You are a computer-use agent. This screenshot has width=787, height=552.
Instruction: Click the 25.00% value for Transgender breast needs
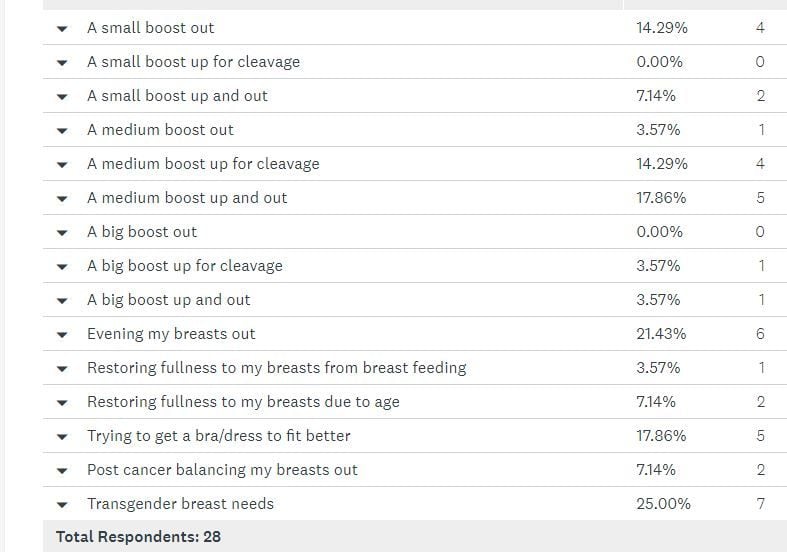664,504
